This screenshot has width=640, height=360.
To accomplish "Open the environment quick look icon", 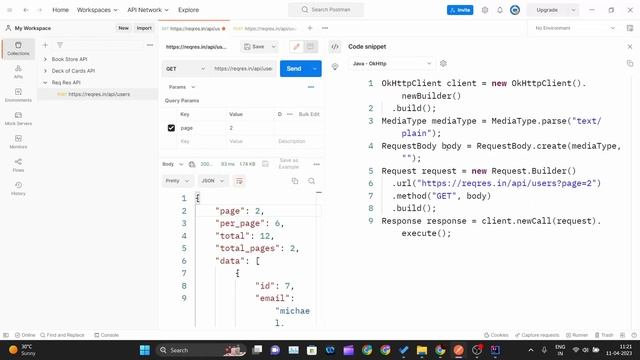I will [x=630, y=28].
